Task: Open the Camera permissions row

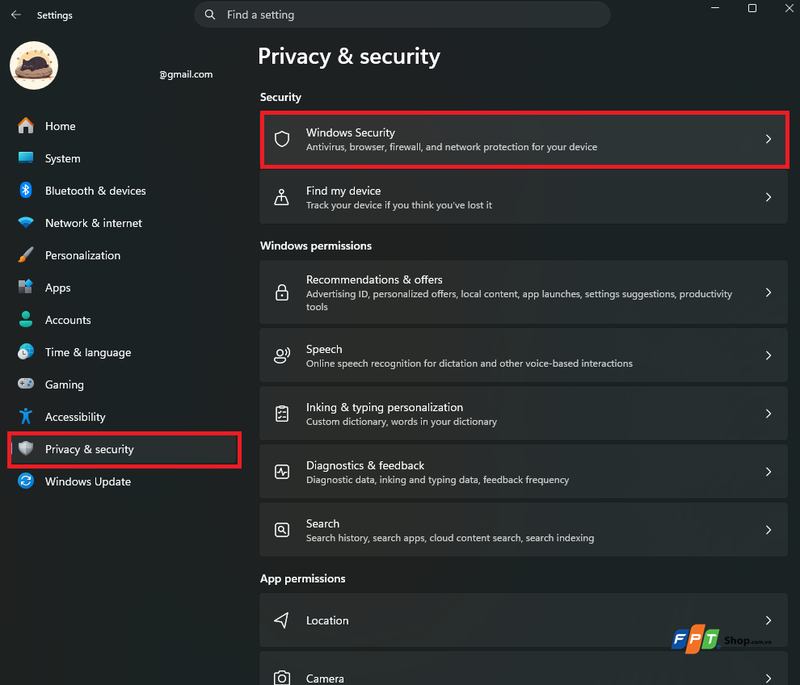Action: click(x=523, y=669)
